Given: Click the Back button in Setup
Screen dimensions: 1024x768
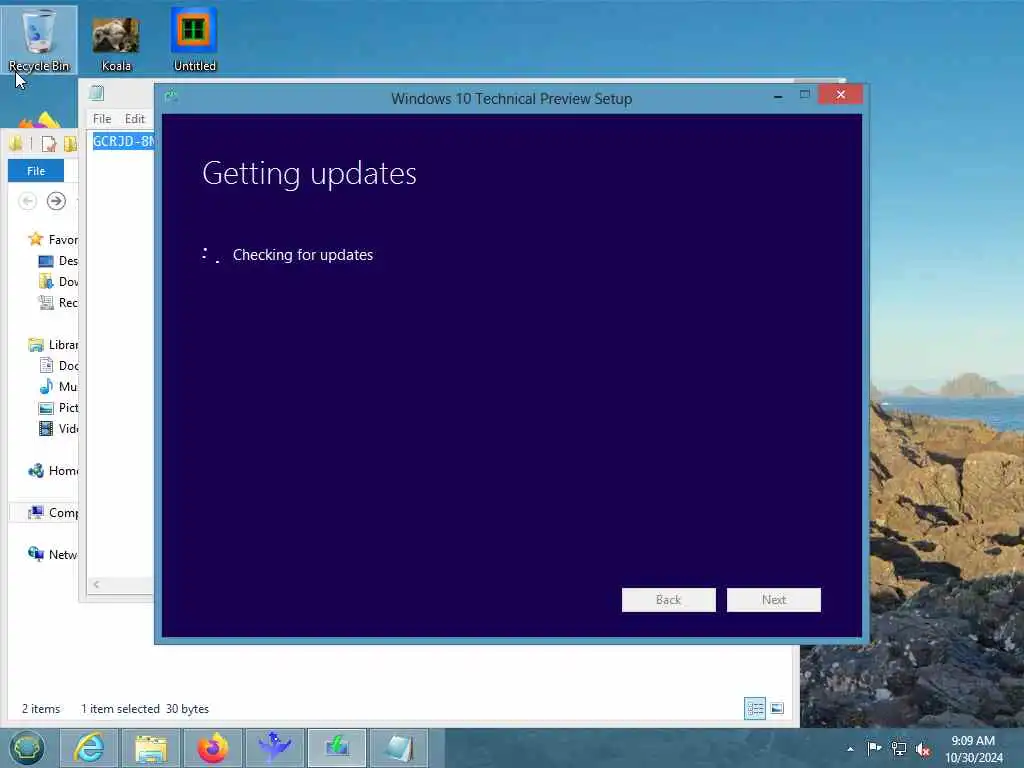Looking at the screenshot, I should click(x=669, y=600).
